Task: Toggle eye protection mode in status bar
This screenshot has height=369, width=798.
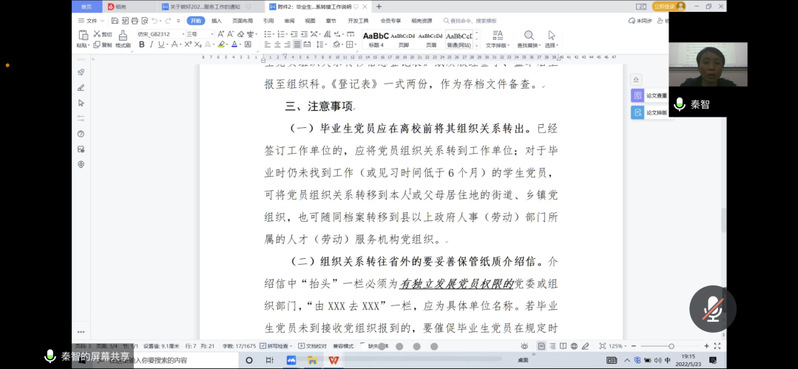Action: click(x=524, y=346)
